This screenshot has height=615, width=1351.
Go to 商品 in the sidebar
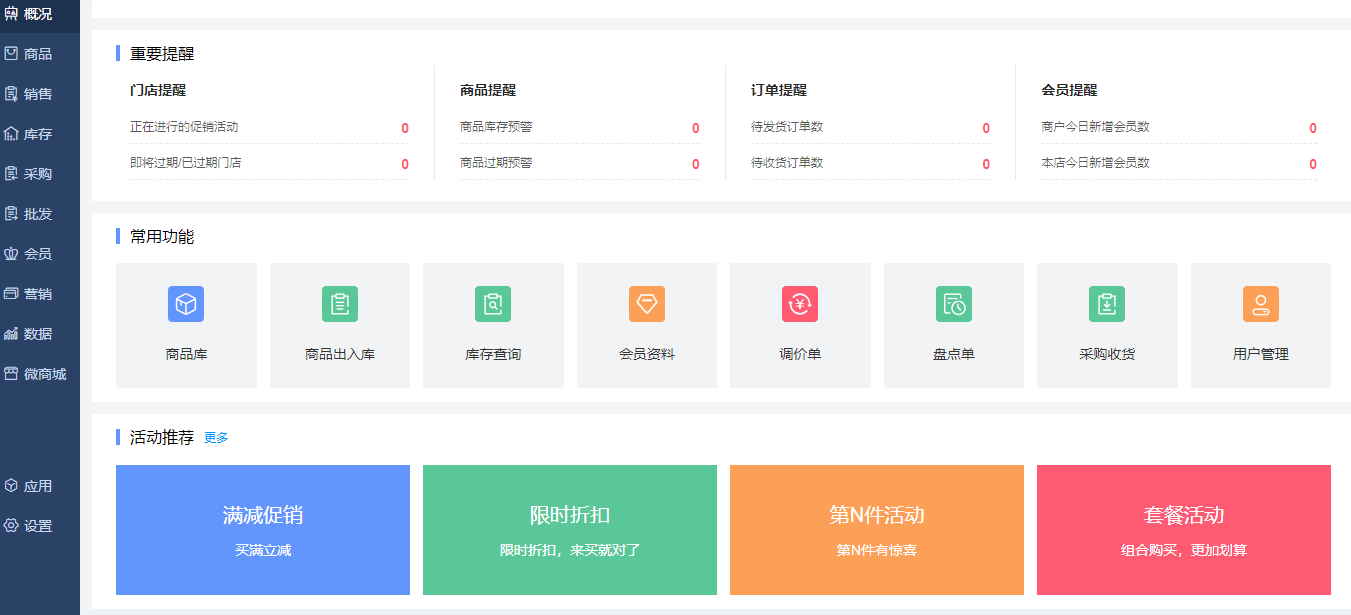point(40,54)
